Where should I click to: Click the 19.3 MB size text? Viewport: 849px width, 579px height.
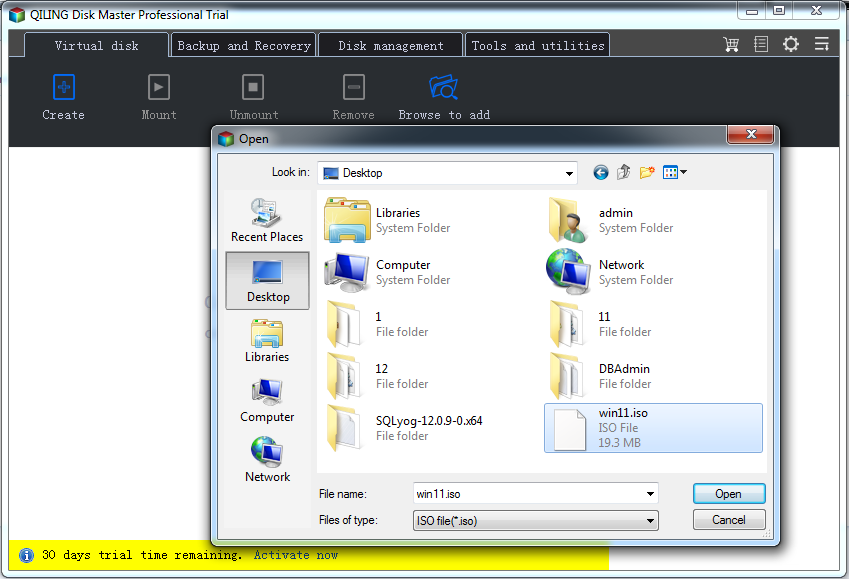[x=619, y=443]
